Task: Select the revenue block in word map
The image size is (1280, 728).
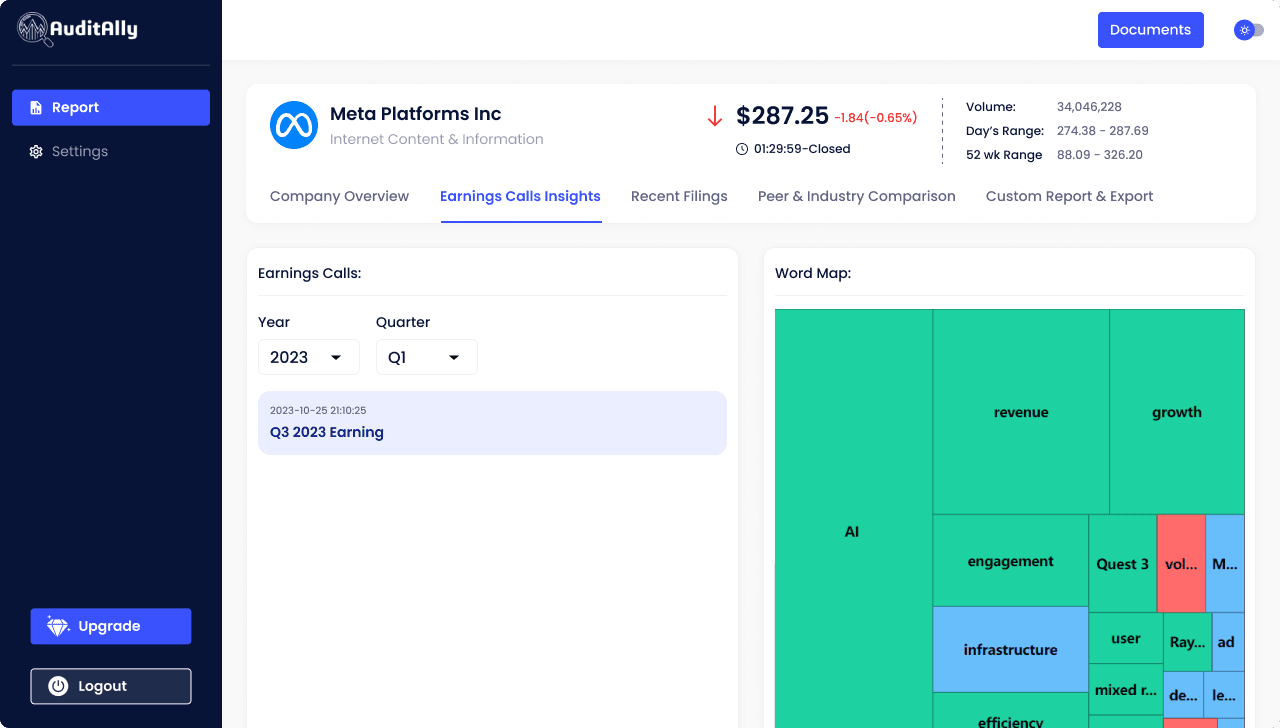Action: click(x=1021, y=412)
